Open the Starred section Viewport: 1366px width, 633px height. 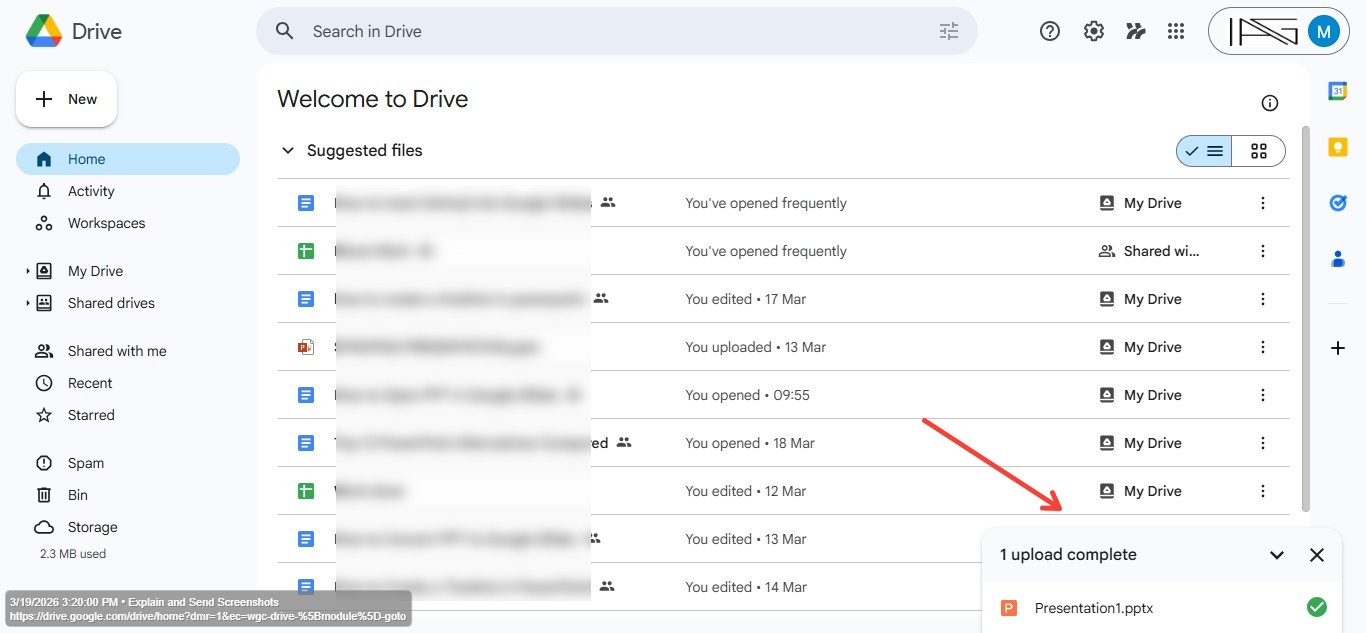point(91,415)
